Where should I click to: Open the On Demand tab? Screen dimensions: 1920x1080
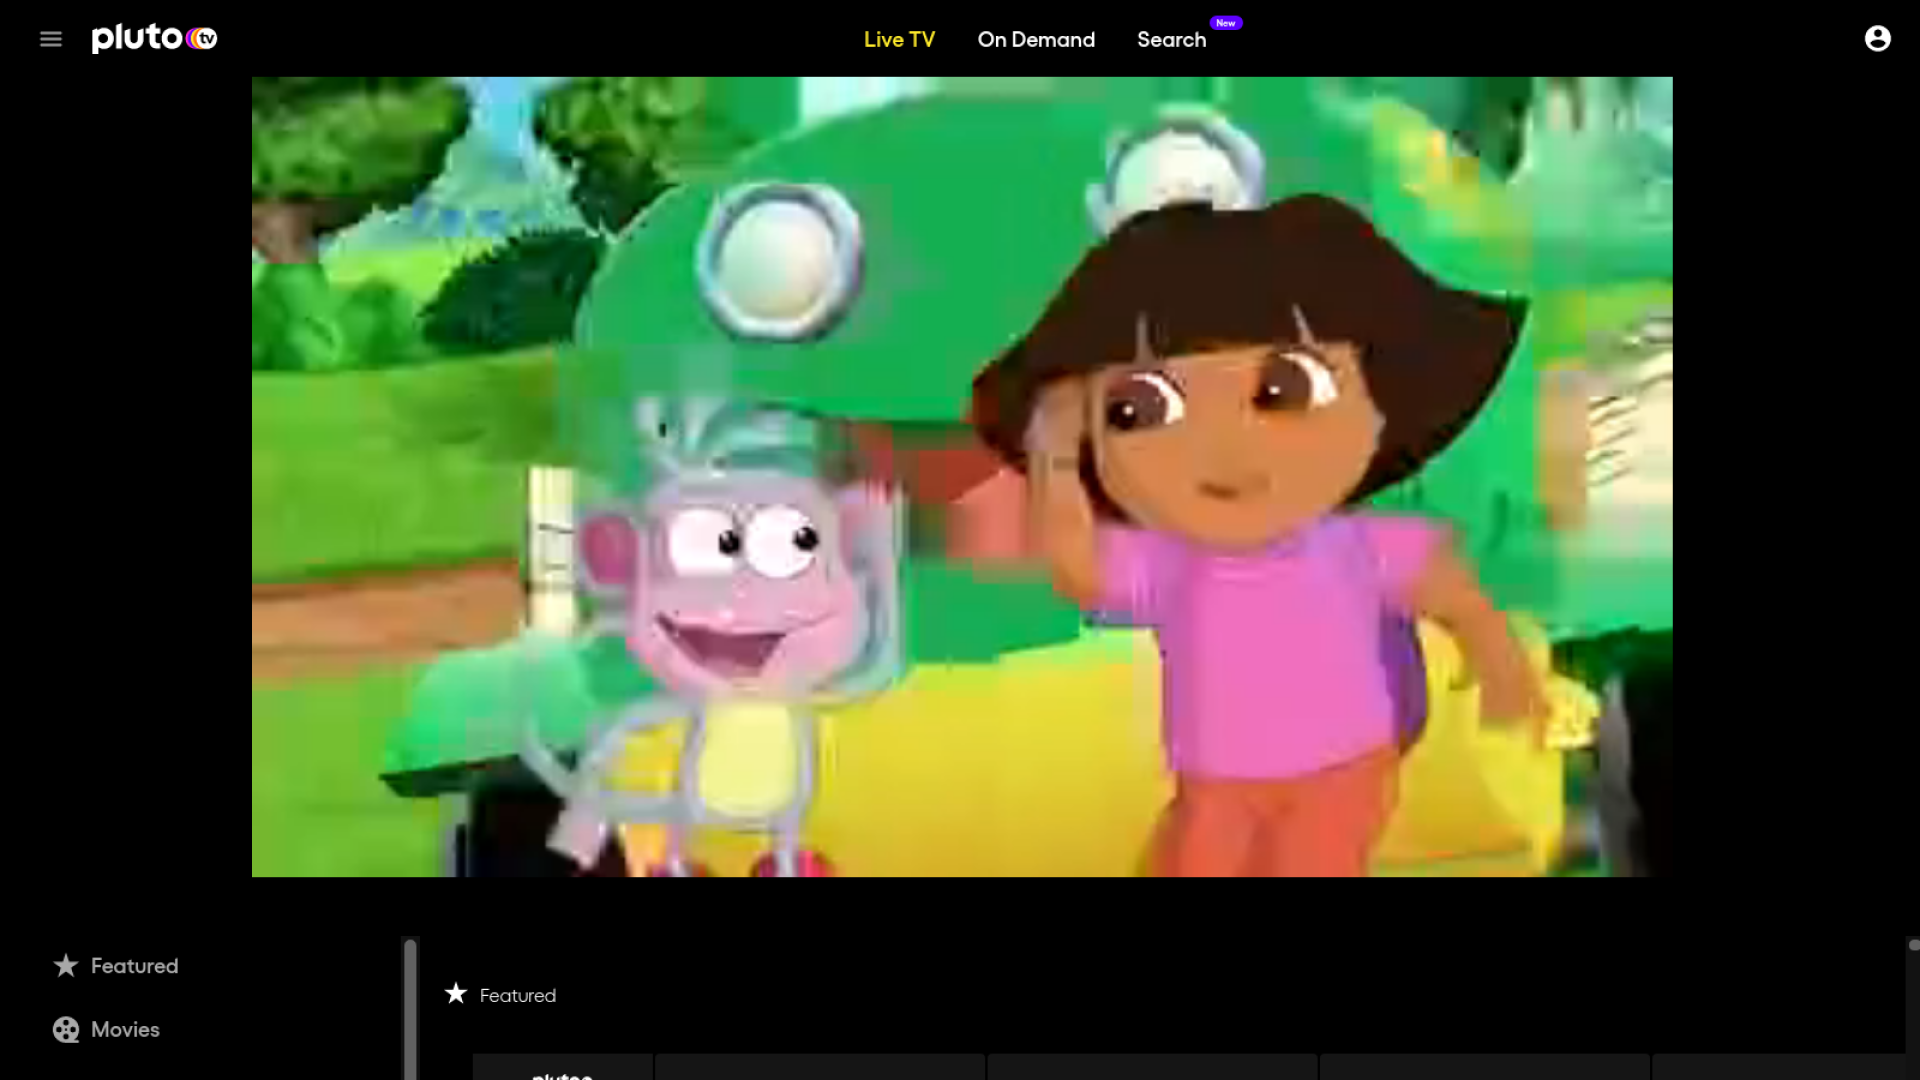pos(1036,39)
